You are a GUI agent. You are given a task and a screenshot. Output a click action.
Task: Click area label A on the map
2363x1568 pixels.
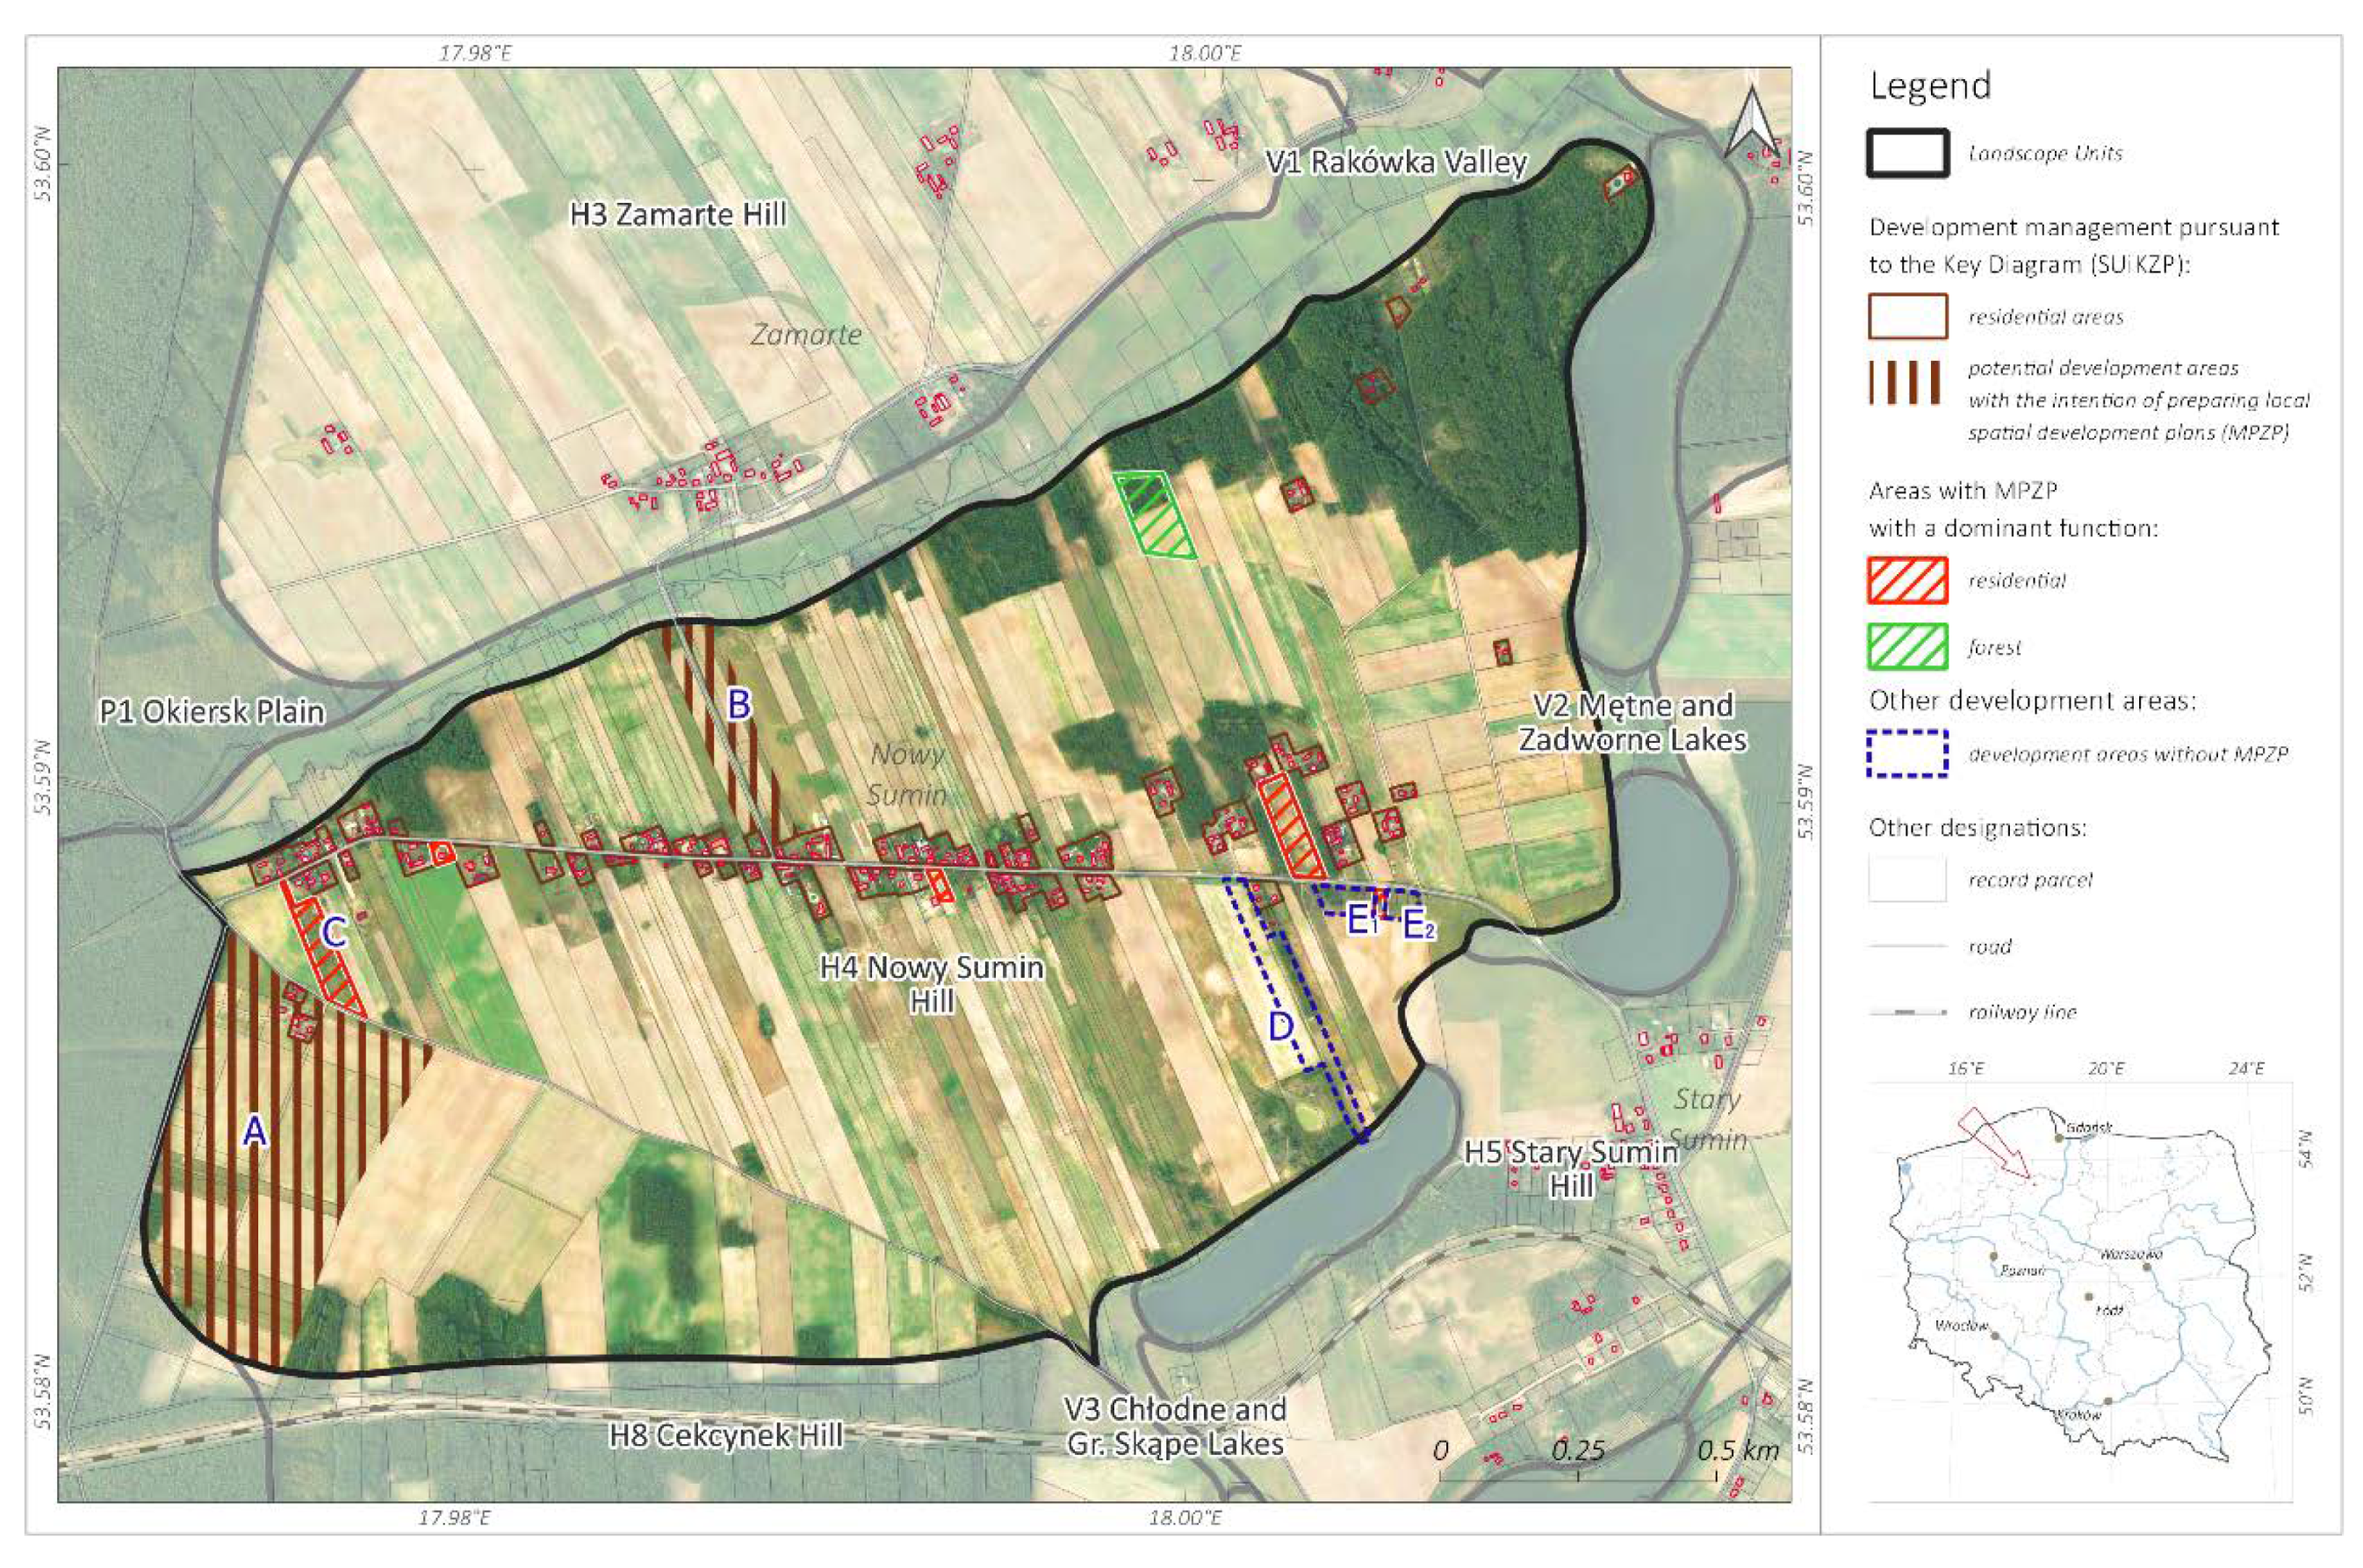tap(255, 1132)
